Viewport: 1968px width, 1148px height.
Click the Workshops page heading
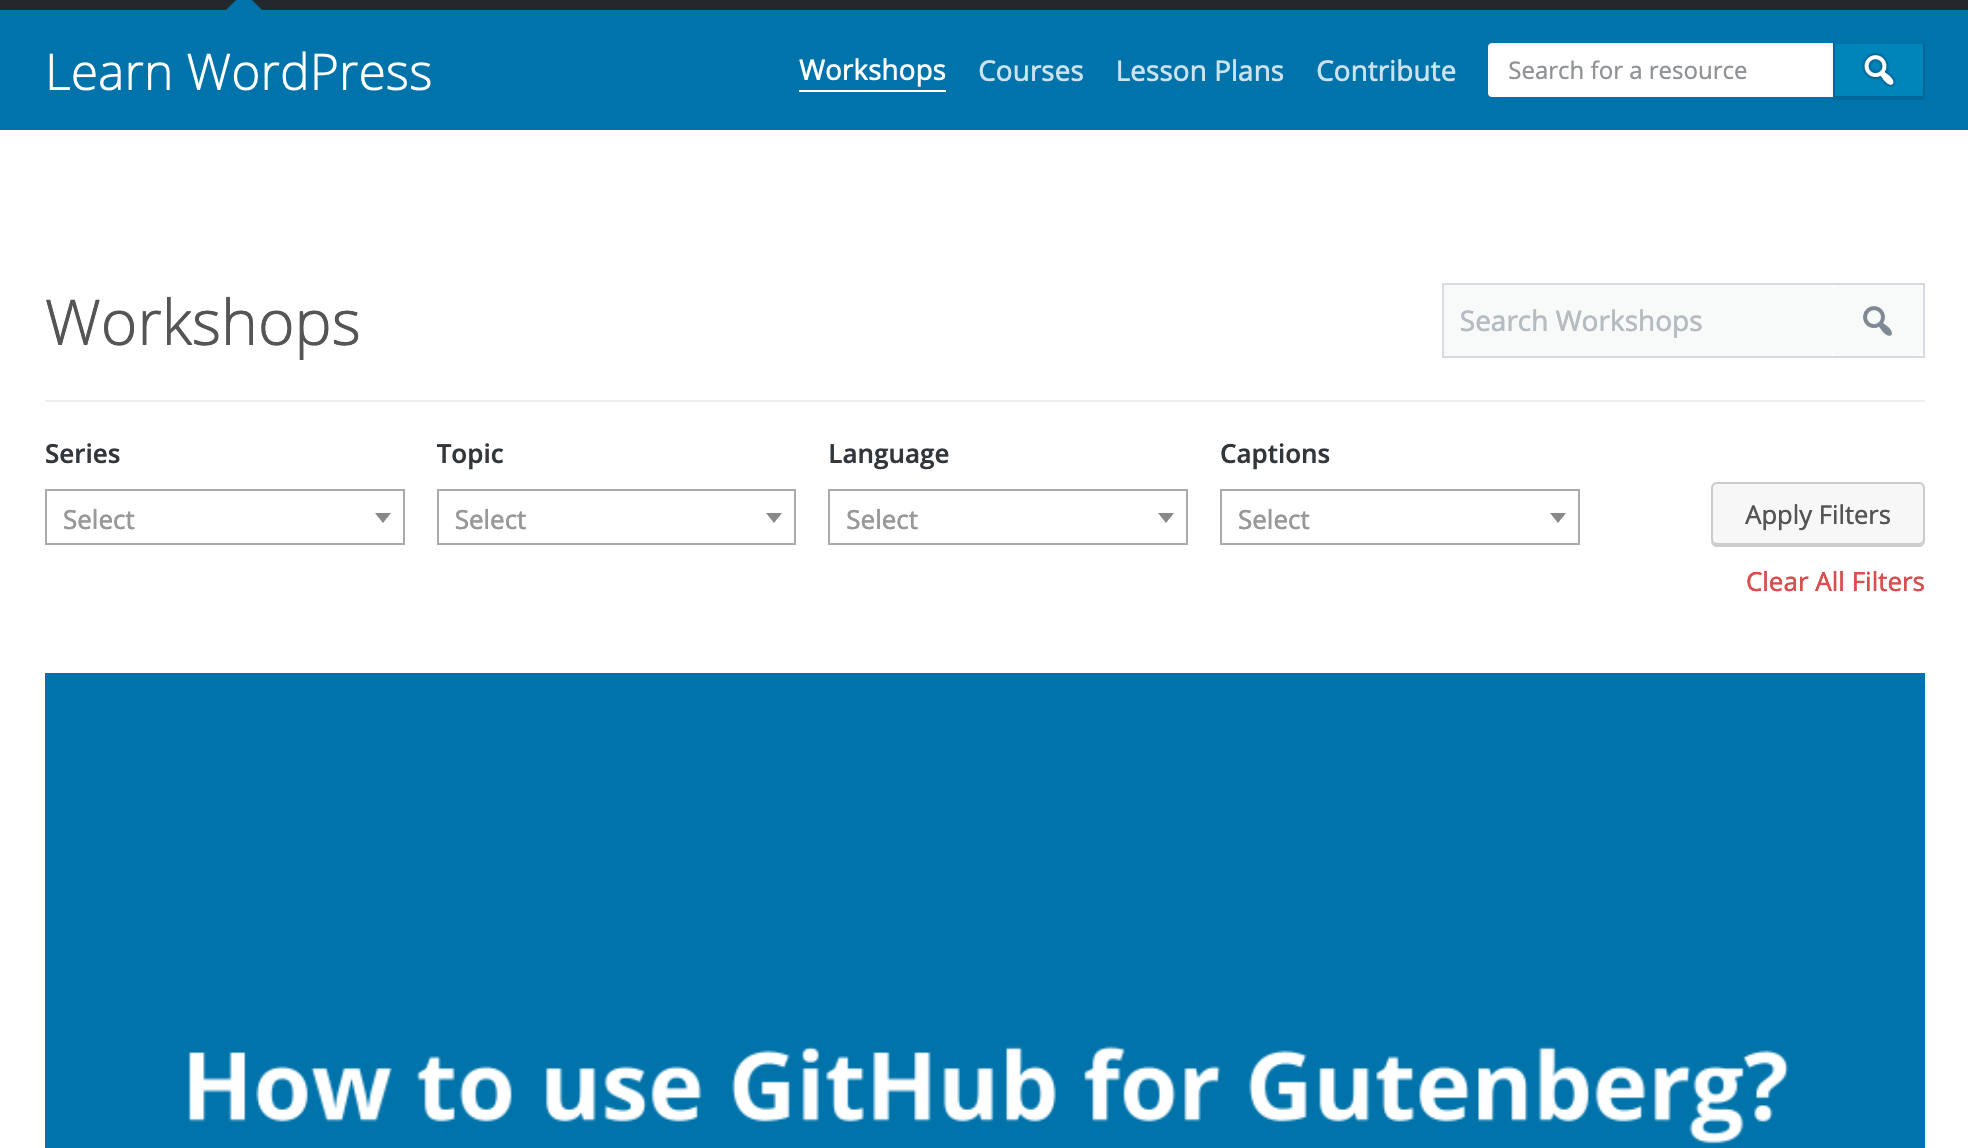pyautogui.click(x=203, y=324)
